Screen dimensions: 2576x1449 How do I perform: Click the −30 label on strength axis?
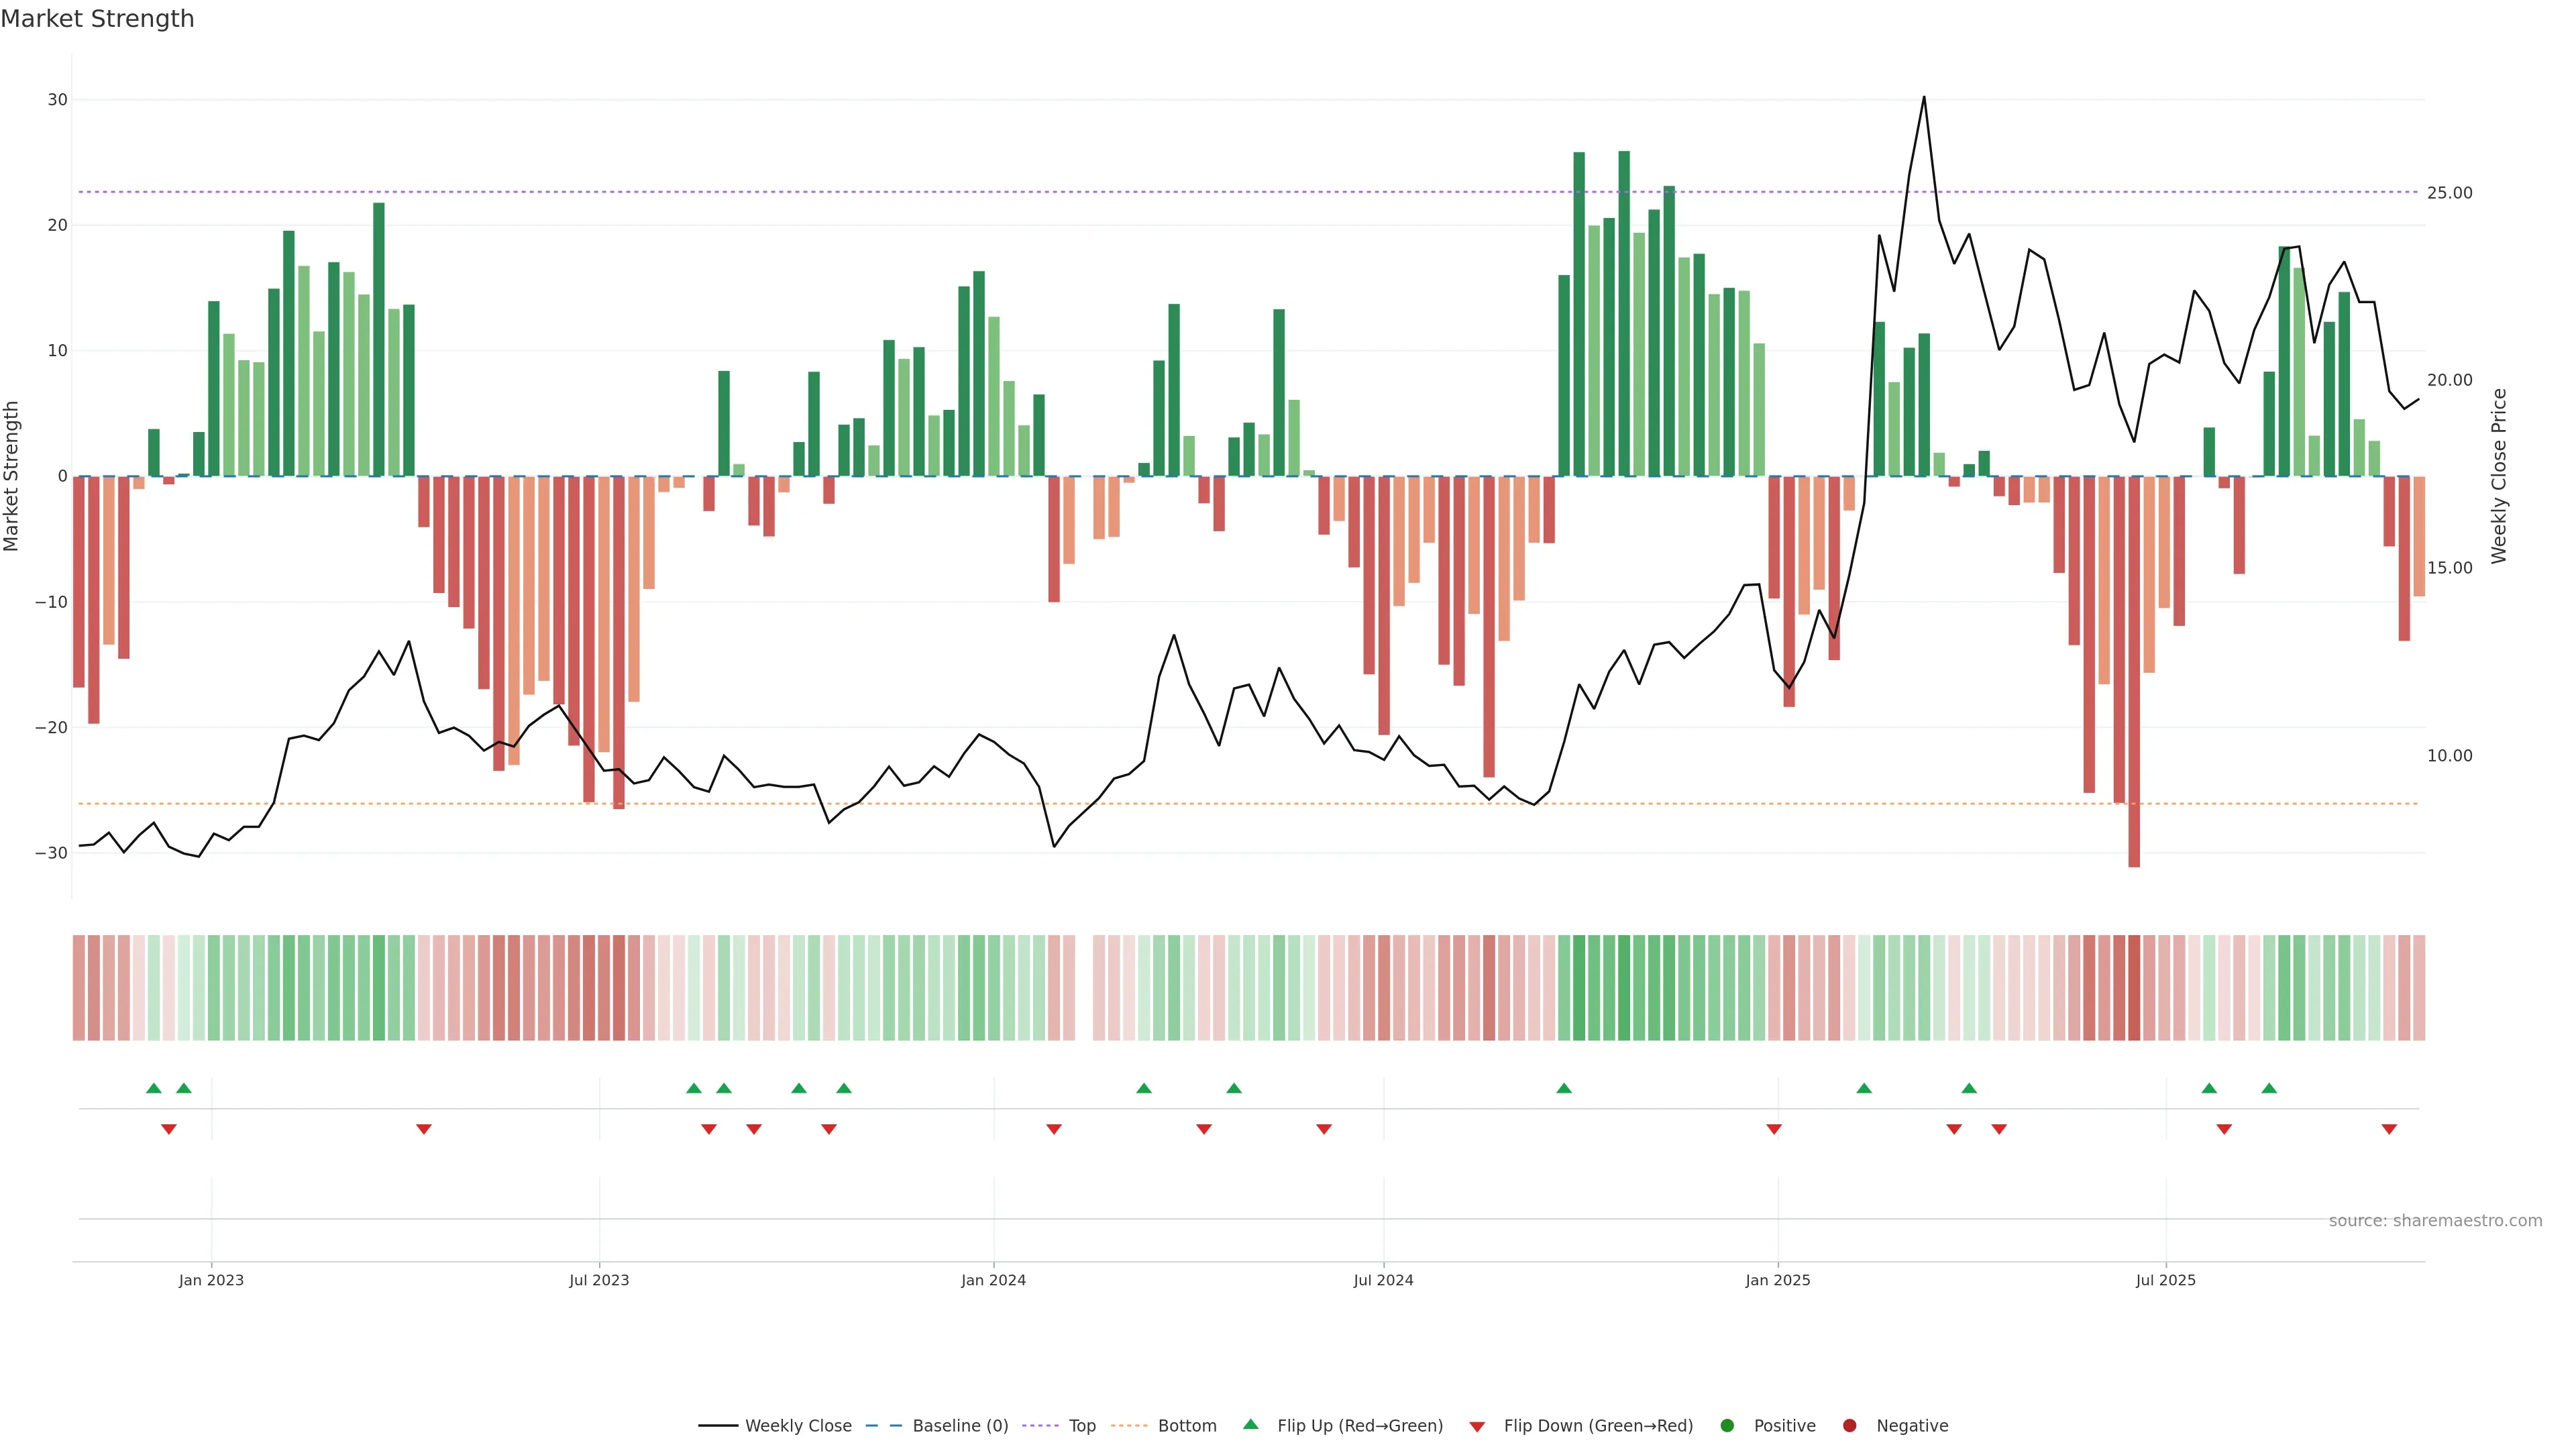51,853
